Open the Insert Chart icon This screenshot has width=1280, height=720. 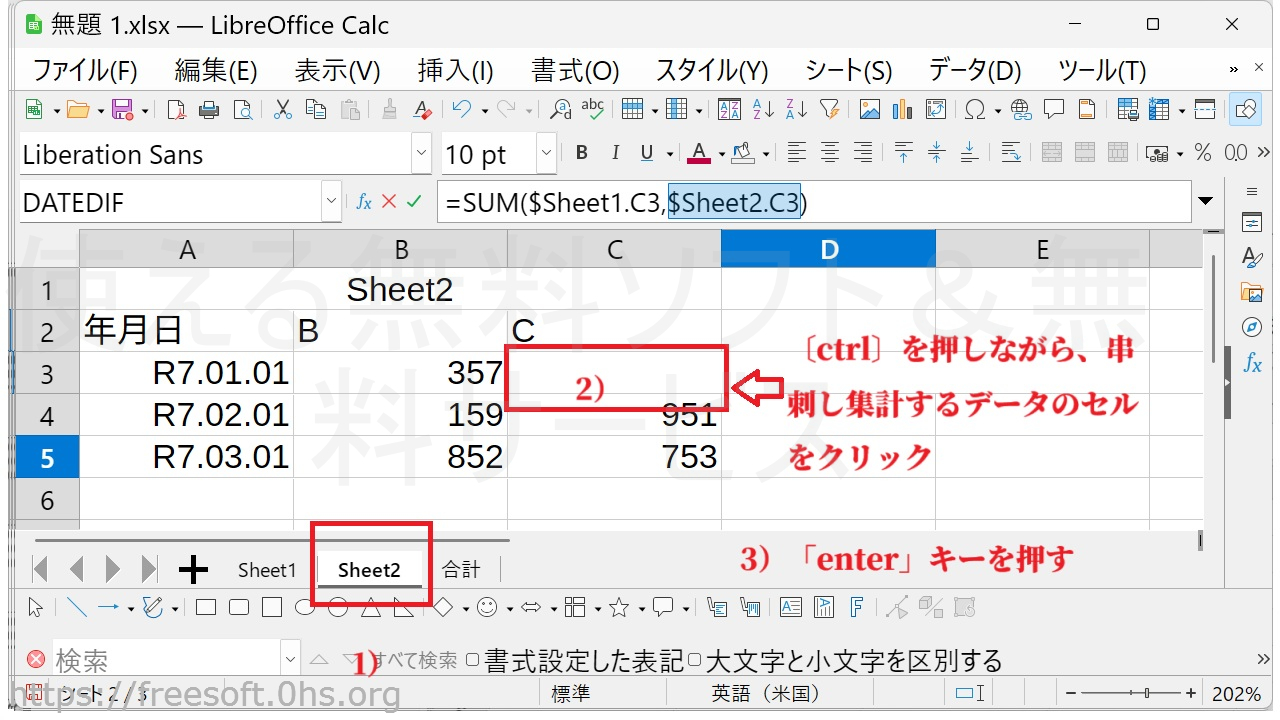(x=903, y=110)
